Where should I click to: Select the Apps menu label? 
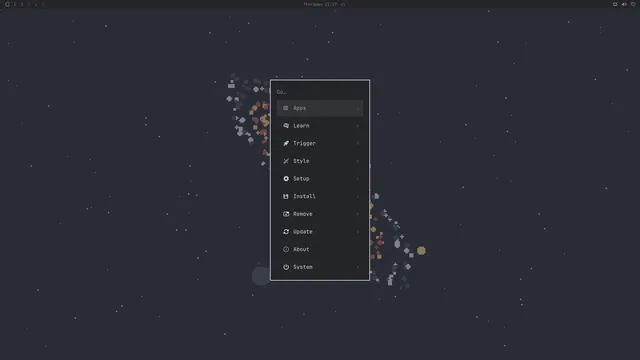click(x=300, y=108)
